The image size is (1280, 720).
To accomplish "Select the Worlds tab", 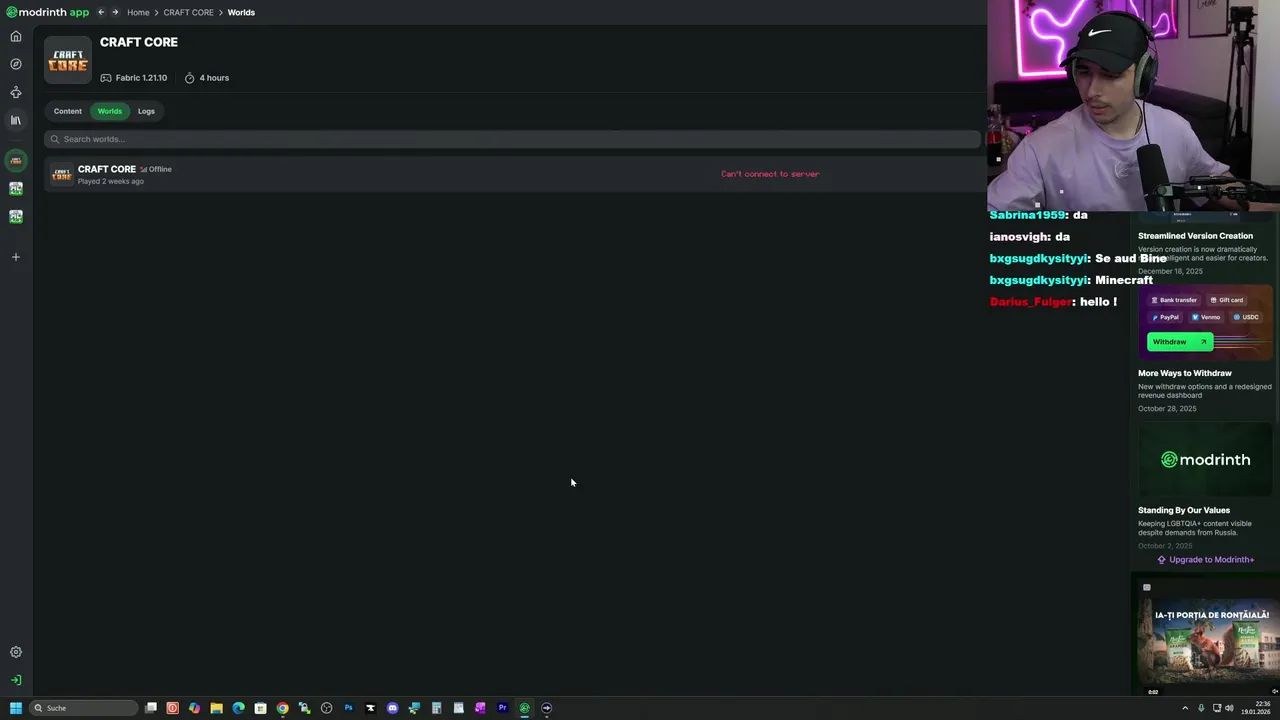I will pos(110,111).
